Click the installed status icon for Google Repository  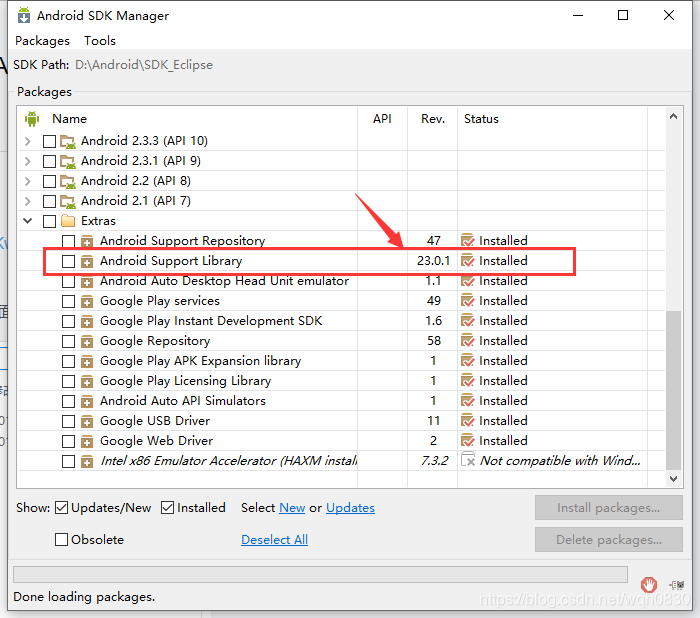pos(467,341)
